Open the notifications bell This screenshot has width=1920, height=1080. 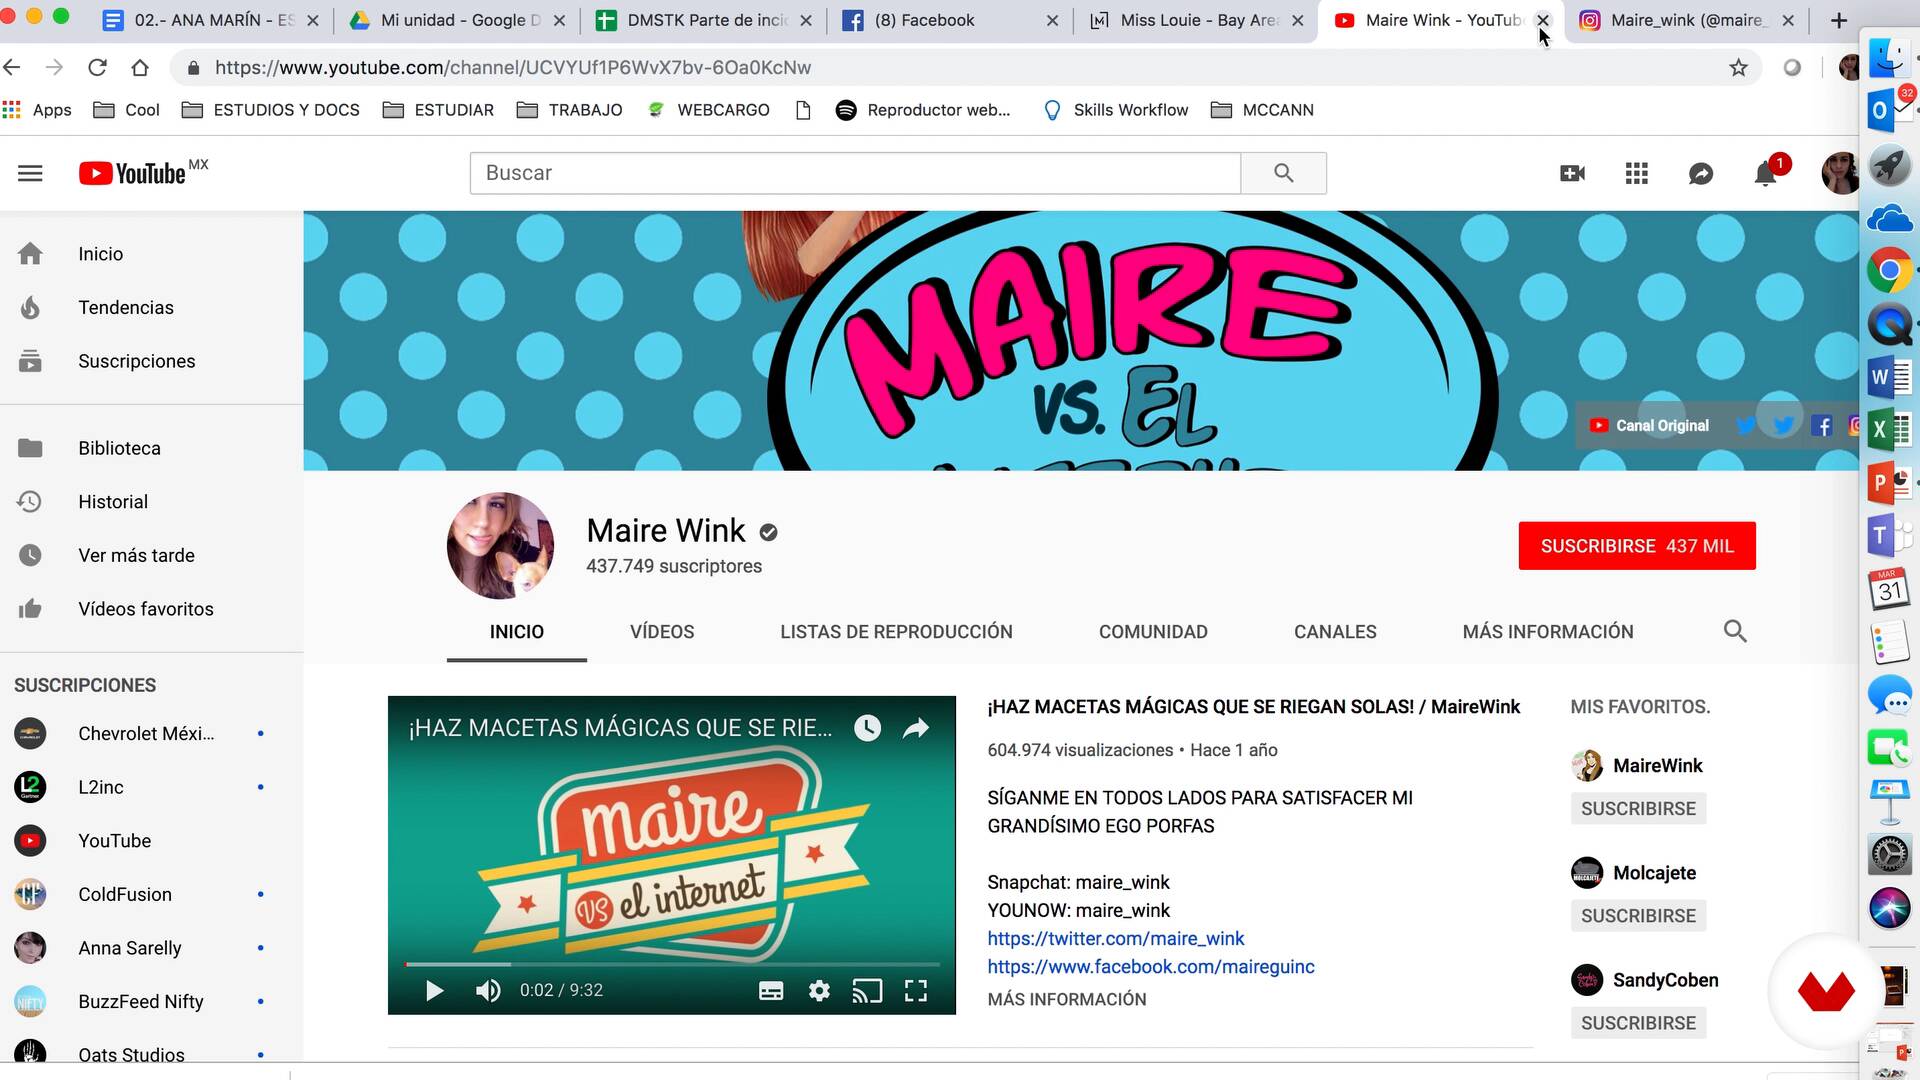pos(1766,174)
